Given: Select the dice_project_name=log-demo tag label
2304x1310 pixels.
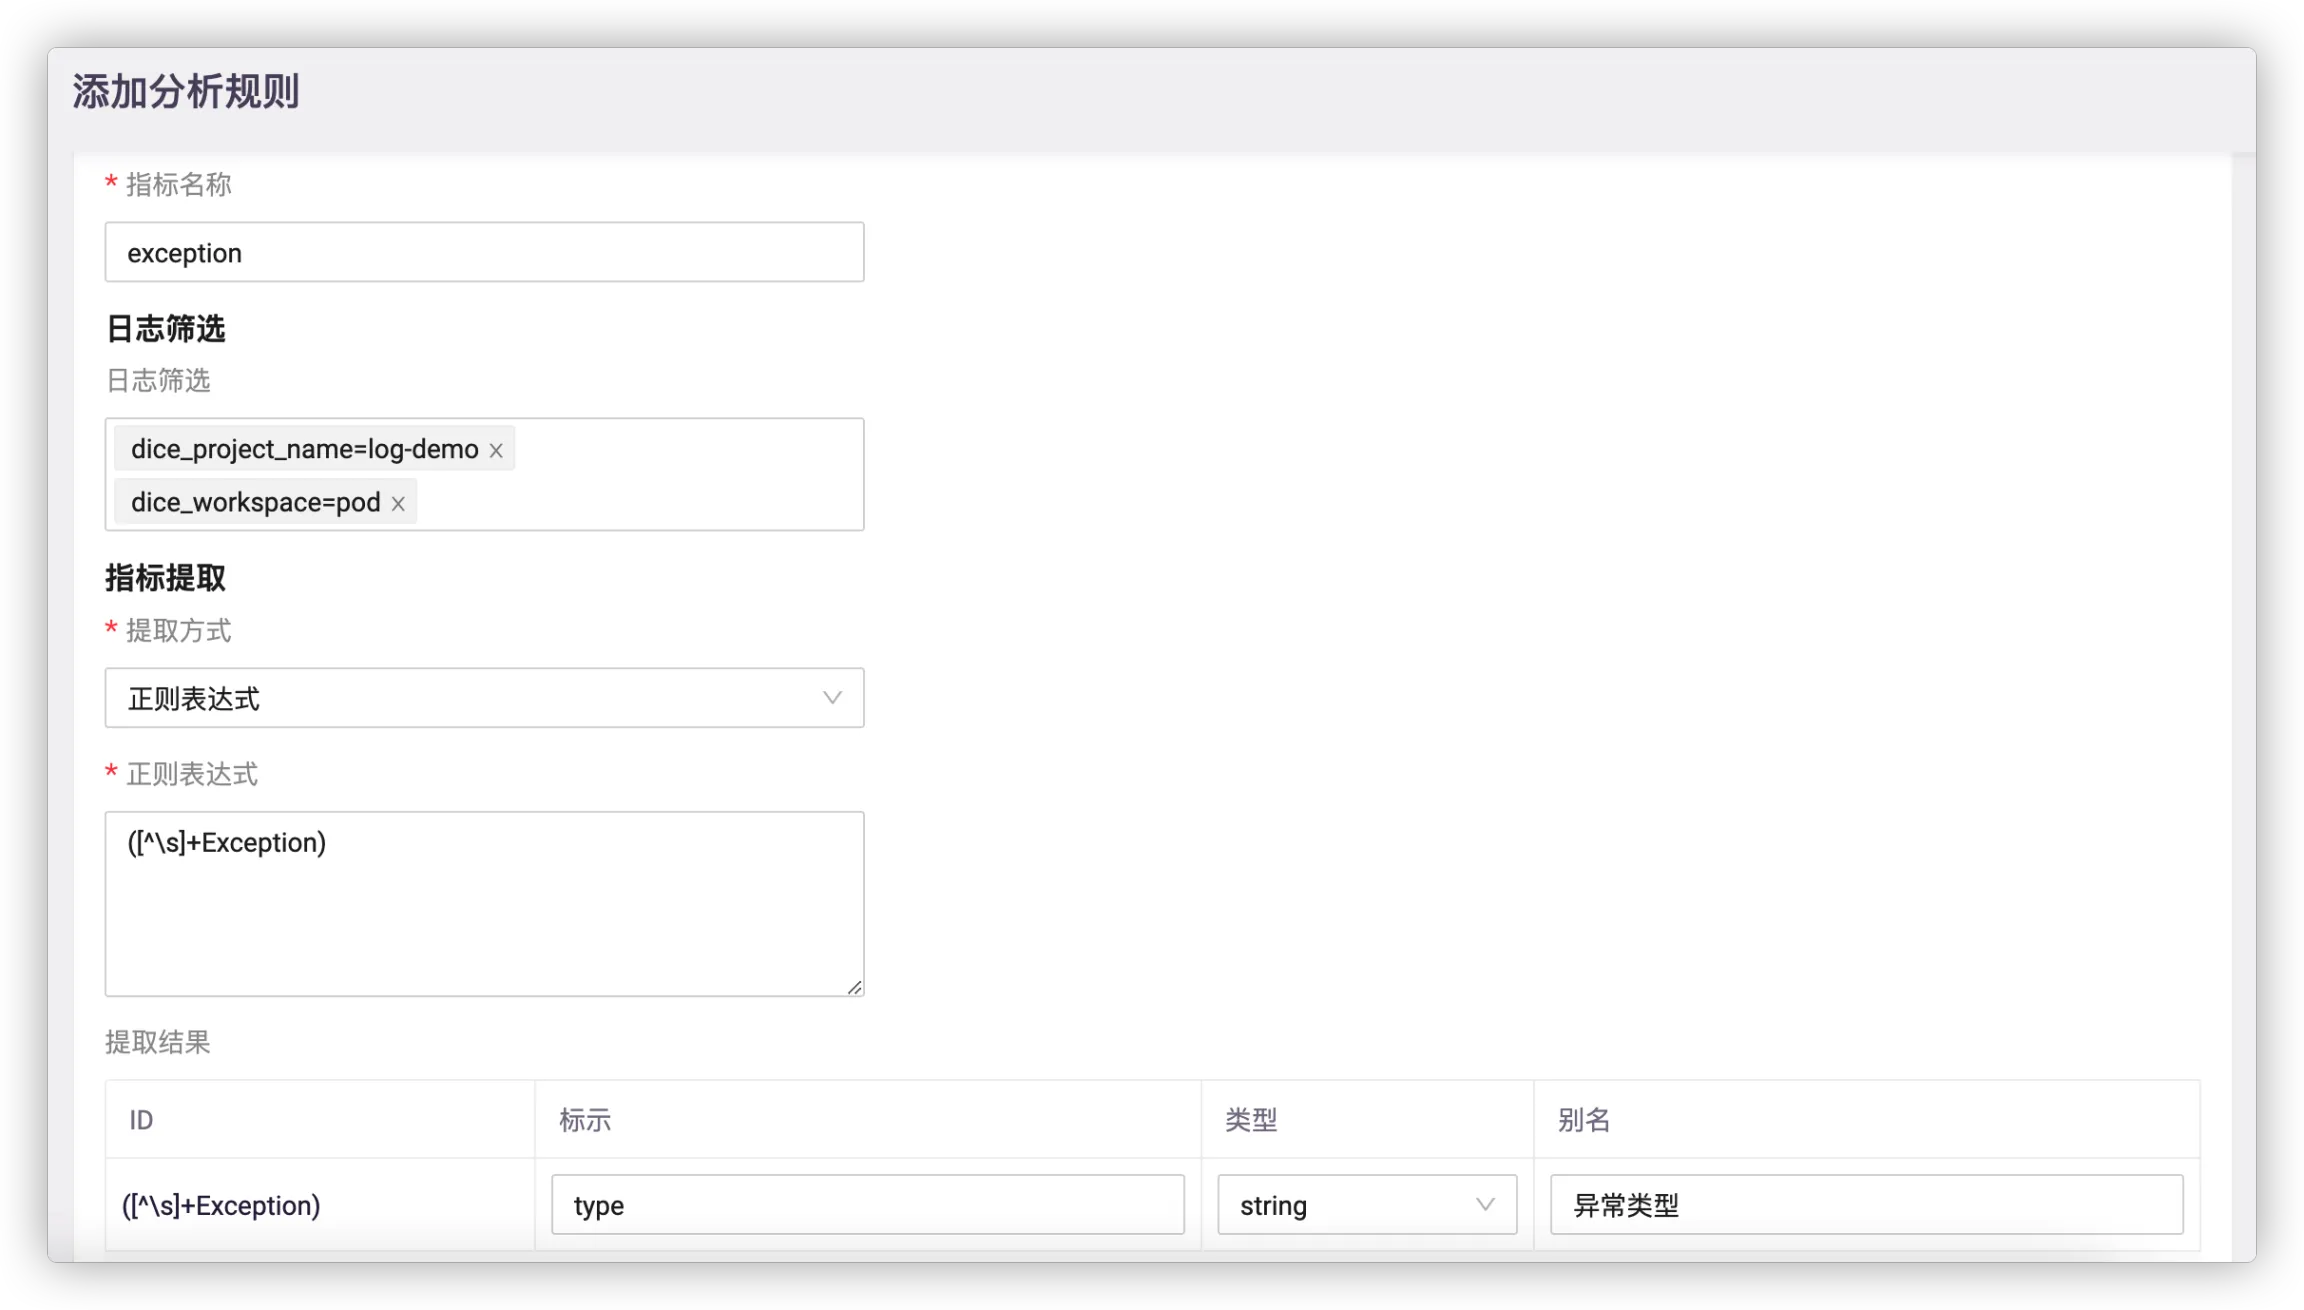Looking at the screenshot, I should [304, 450].
